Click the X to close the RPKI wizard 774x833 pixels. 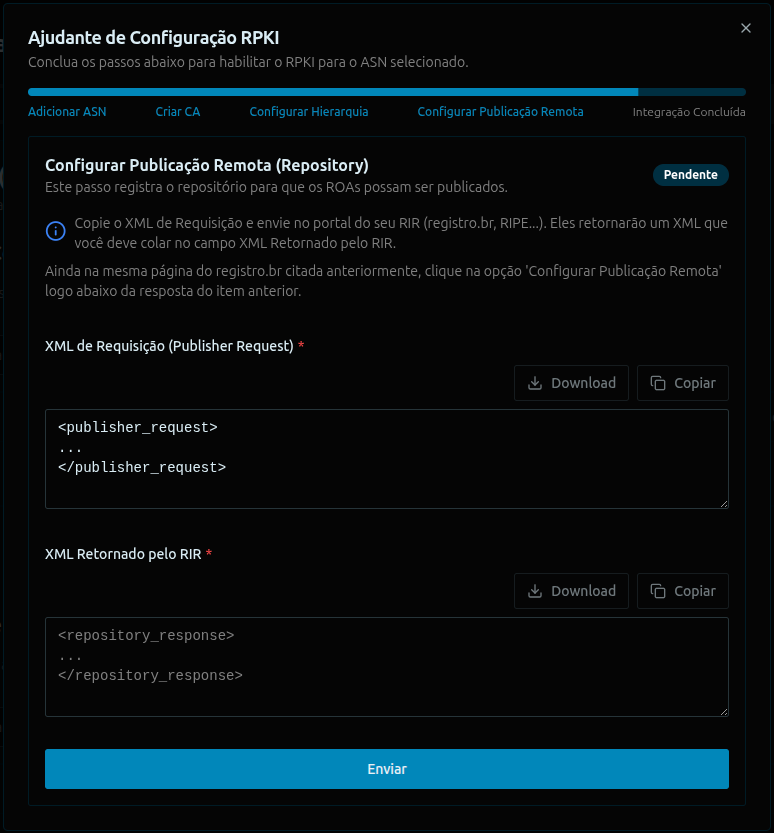coord(745,28)
